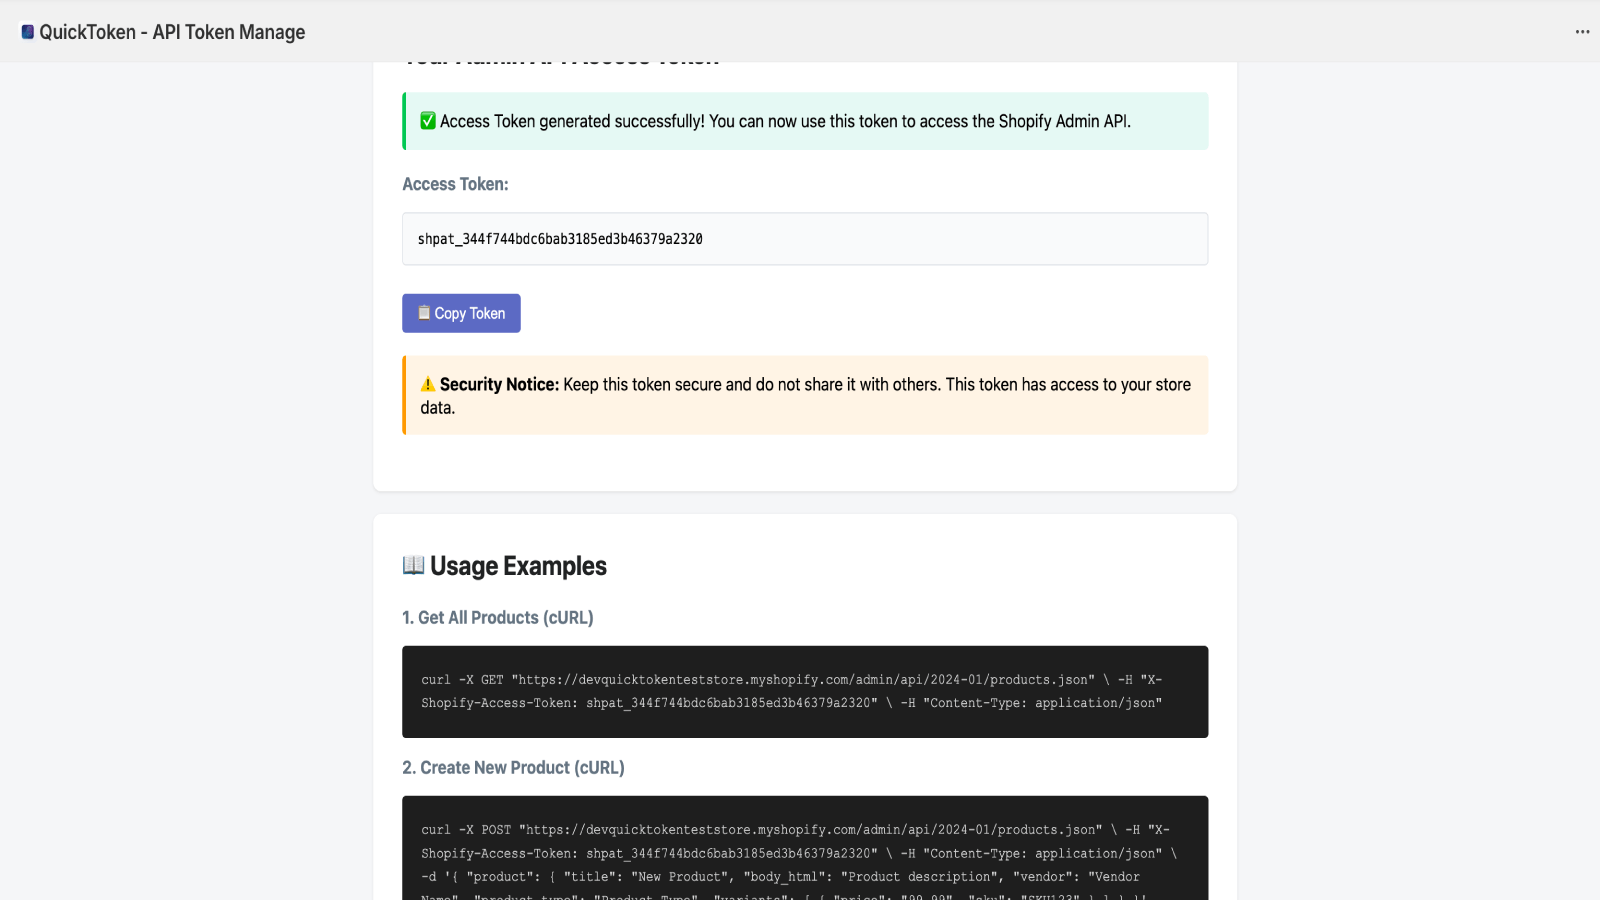Click the success message banner

[804, 120]
